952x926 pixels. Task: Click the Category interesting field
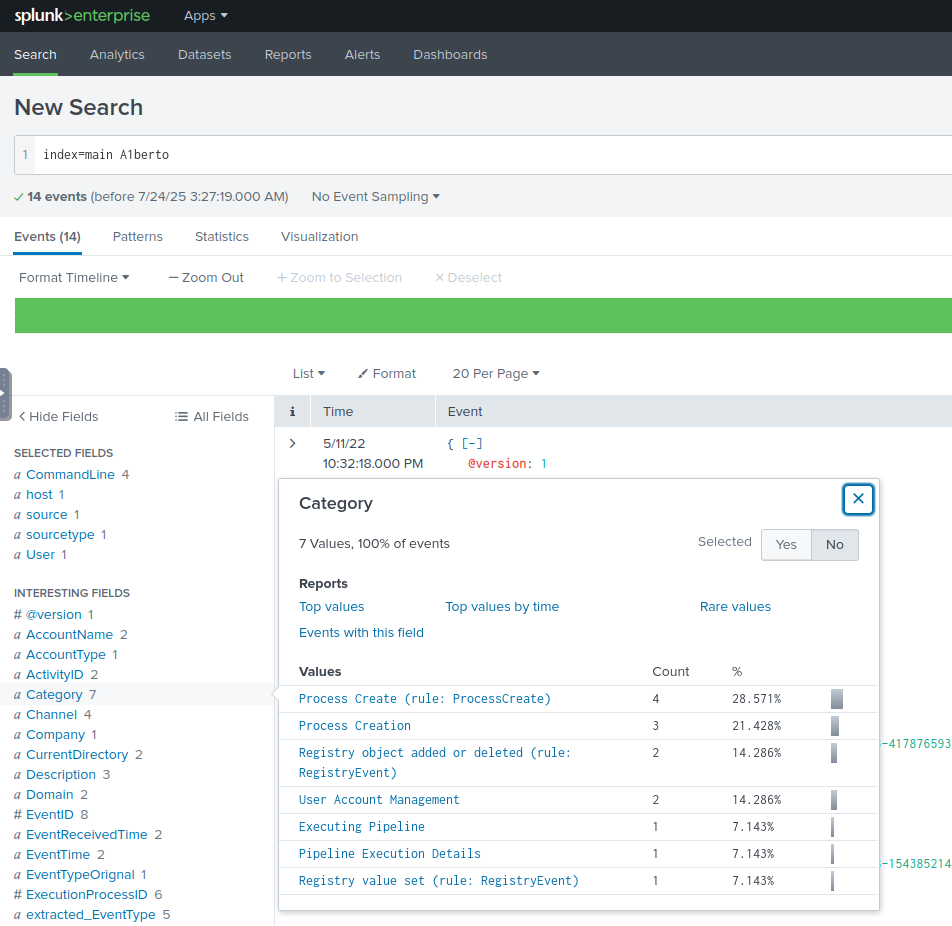click(54, 695)
